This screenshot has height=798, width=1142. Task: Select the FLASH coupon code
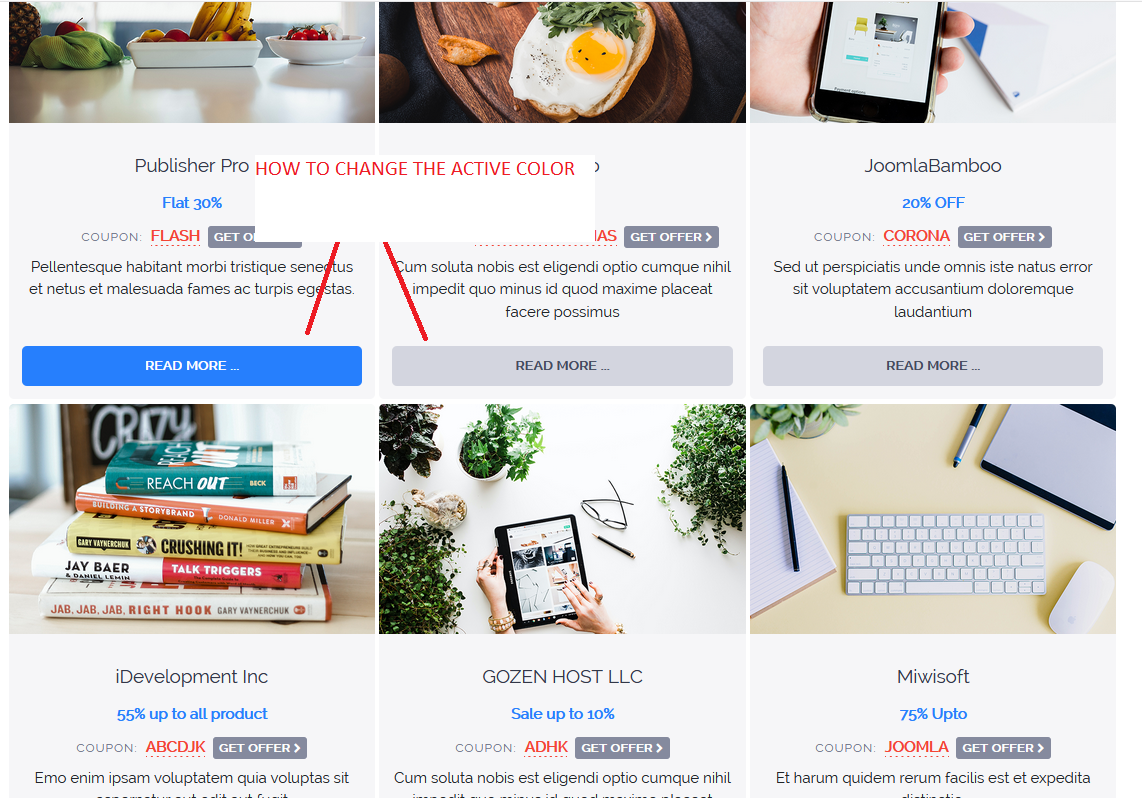click(176, 236)
